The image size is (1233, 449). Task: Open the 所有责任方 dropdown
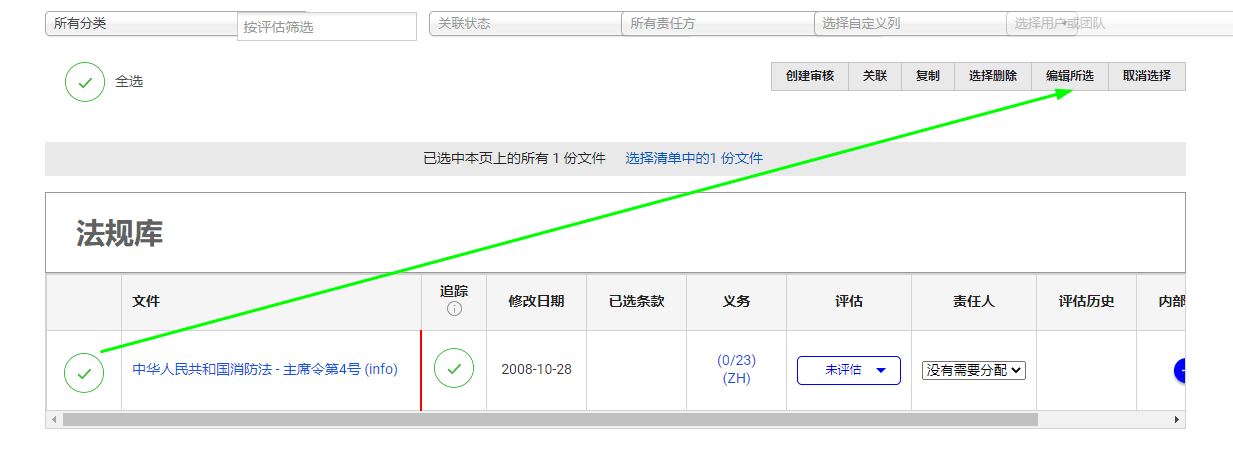tap(716, 24)
